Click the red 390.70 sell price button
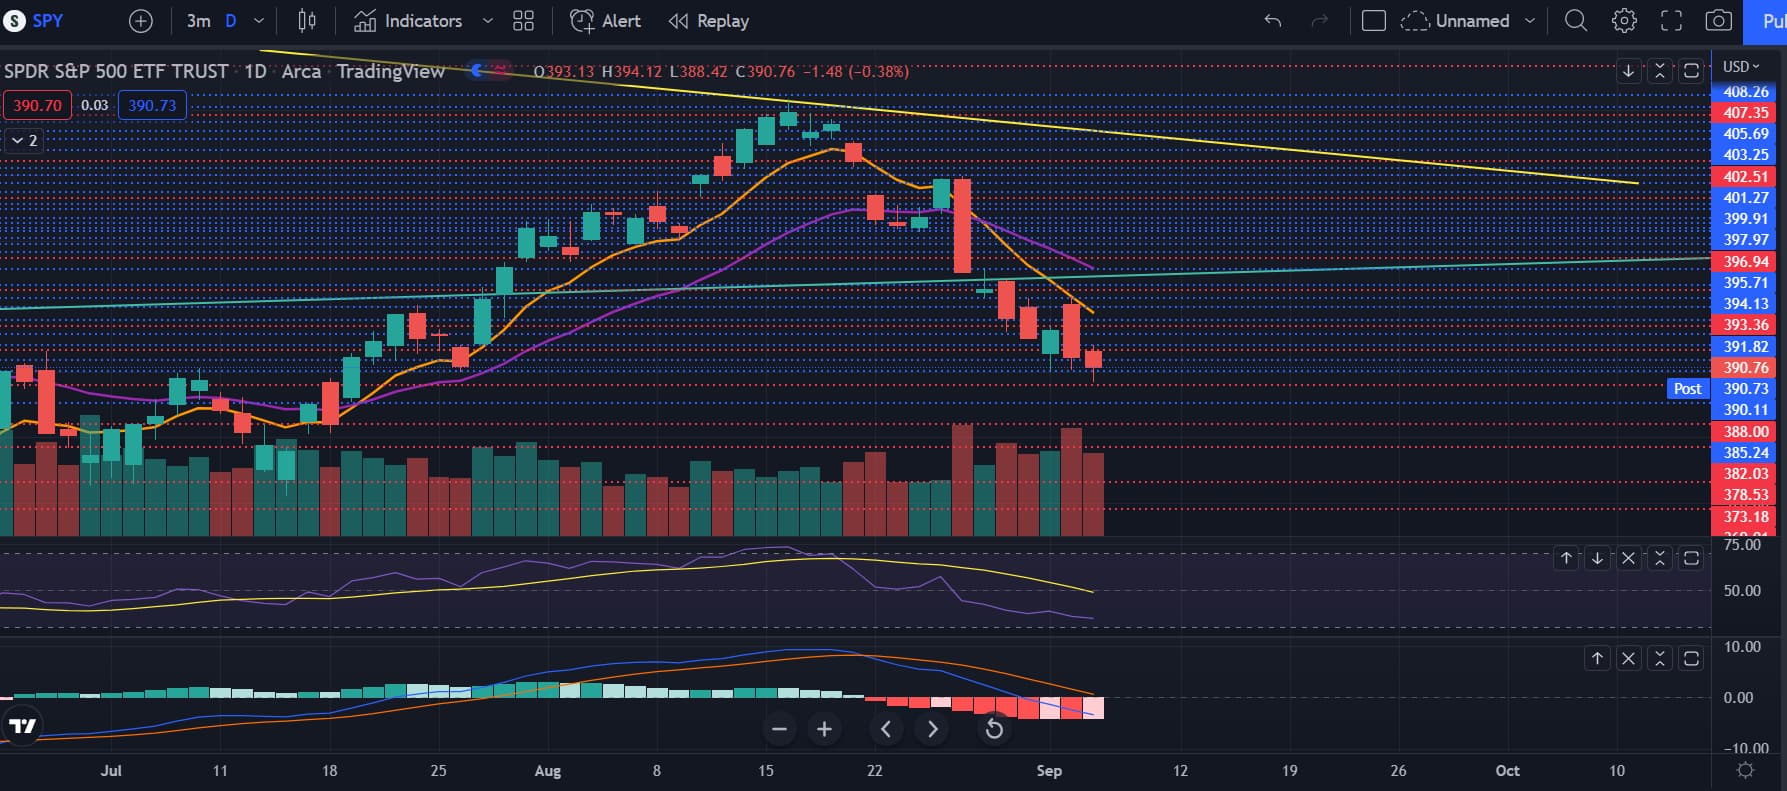This screenshot has height=791, width=1787. [37, 105]
